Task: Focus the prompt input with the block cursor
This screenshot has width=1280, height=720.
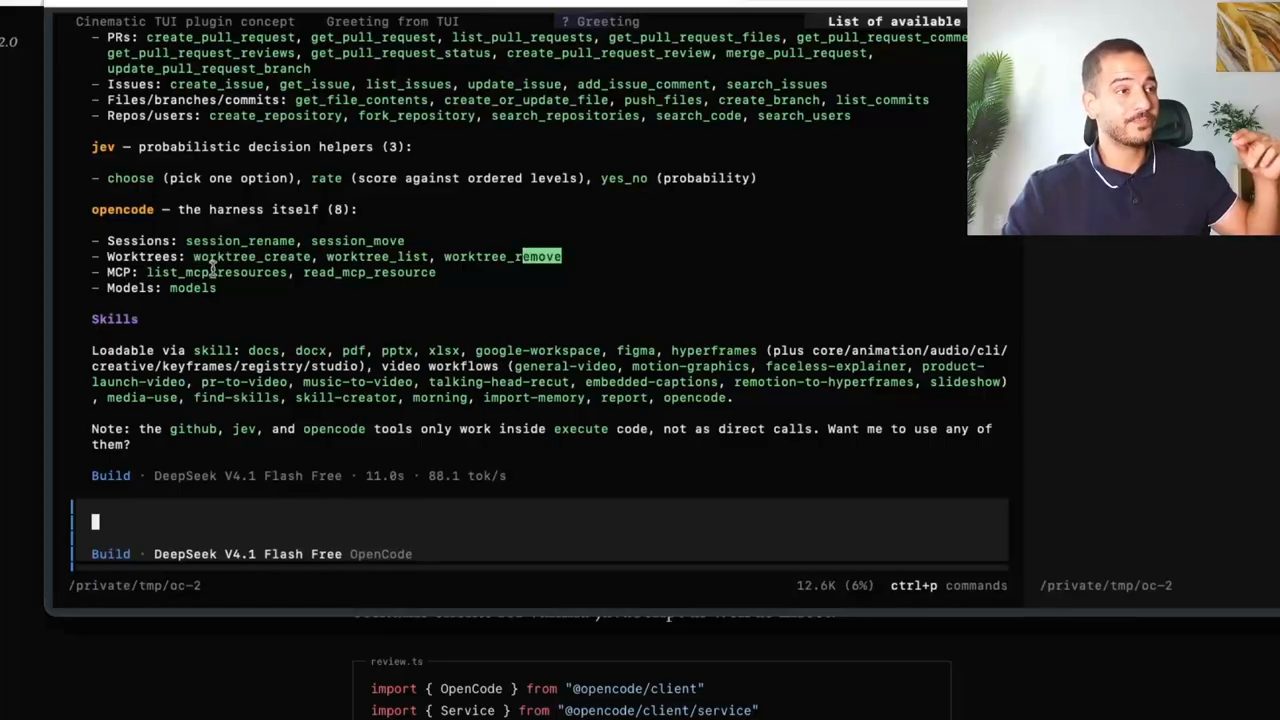Action: pyautogui.click(x=540, y=521)
